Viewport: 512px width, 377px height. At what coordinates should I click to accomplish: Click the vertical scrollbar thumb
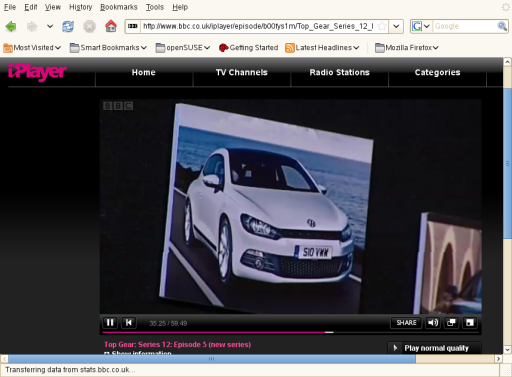507,163
